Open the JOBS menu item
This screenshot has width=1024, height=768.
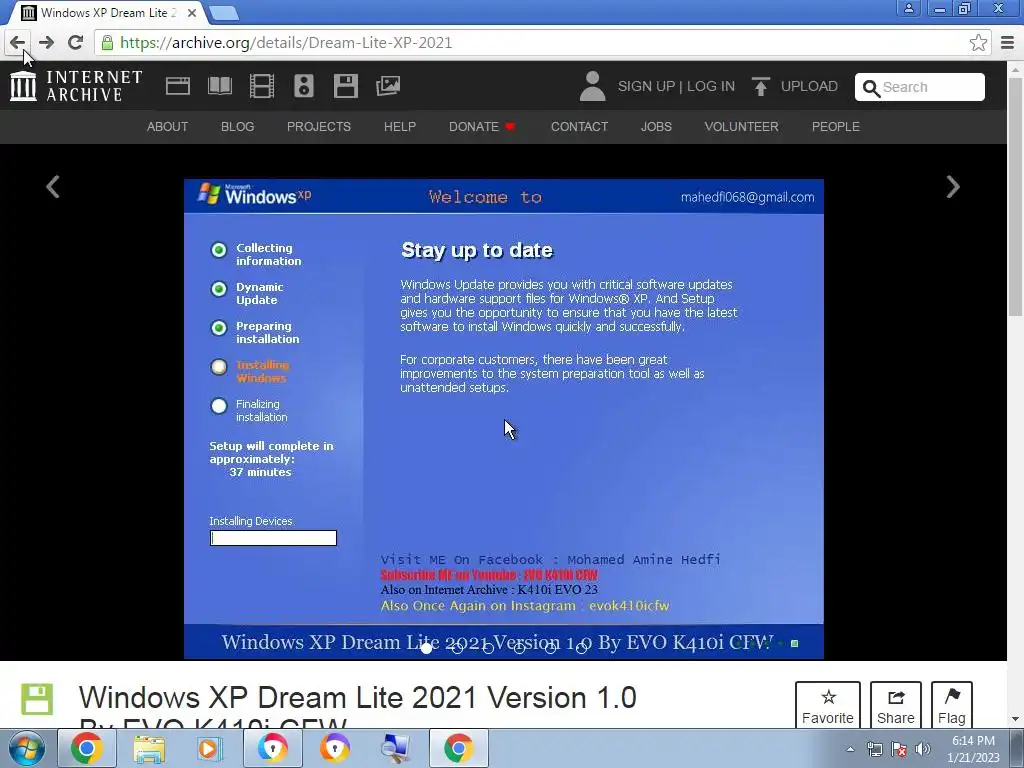(x=656, y=127)
